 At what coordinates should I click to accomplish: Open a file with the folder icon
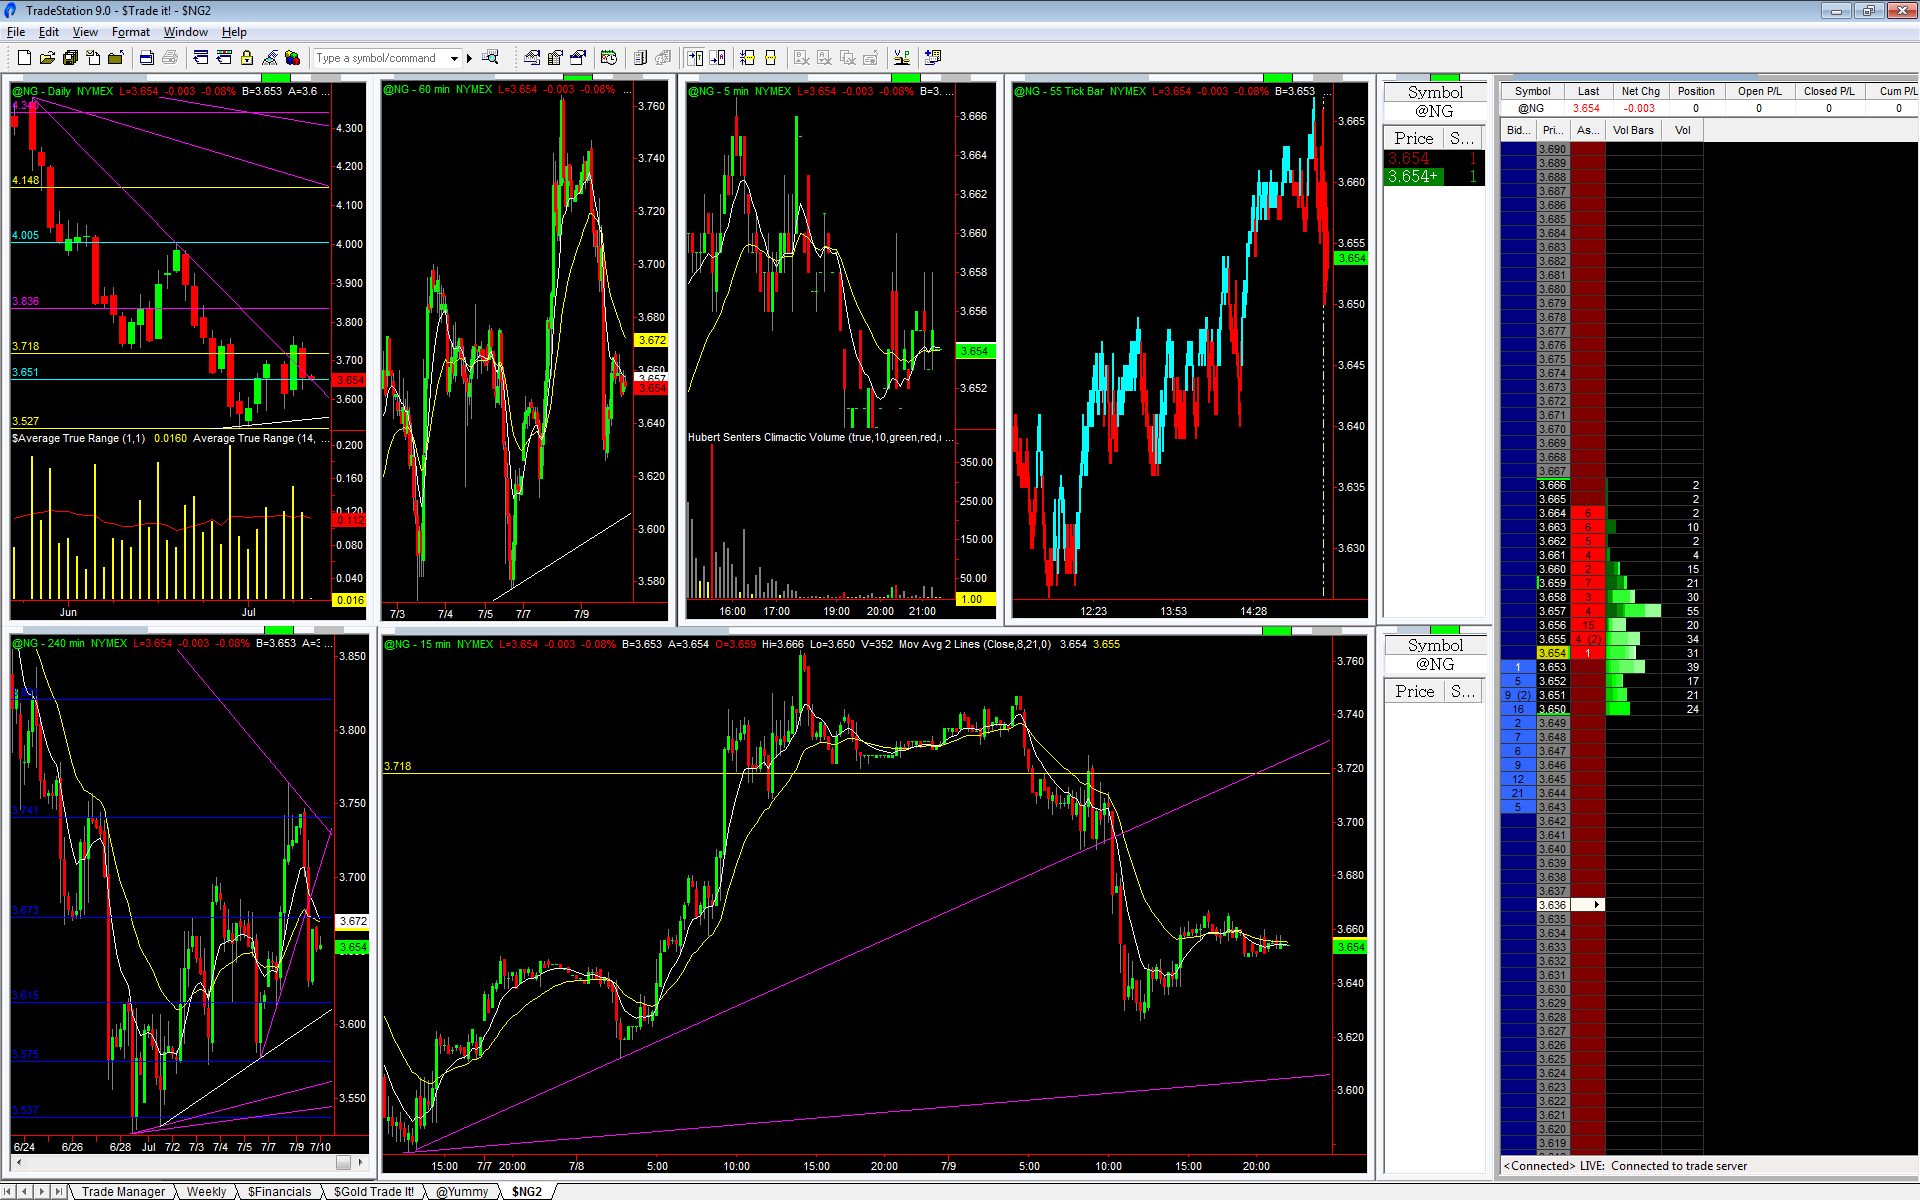click(47, 58)
